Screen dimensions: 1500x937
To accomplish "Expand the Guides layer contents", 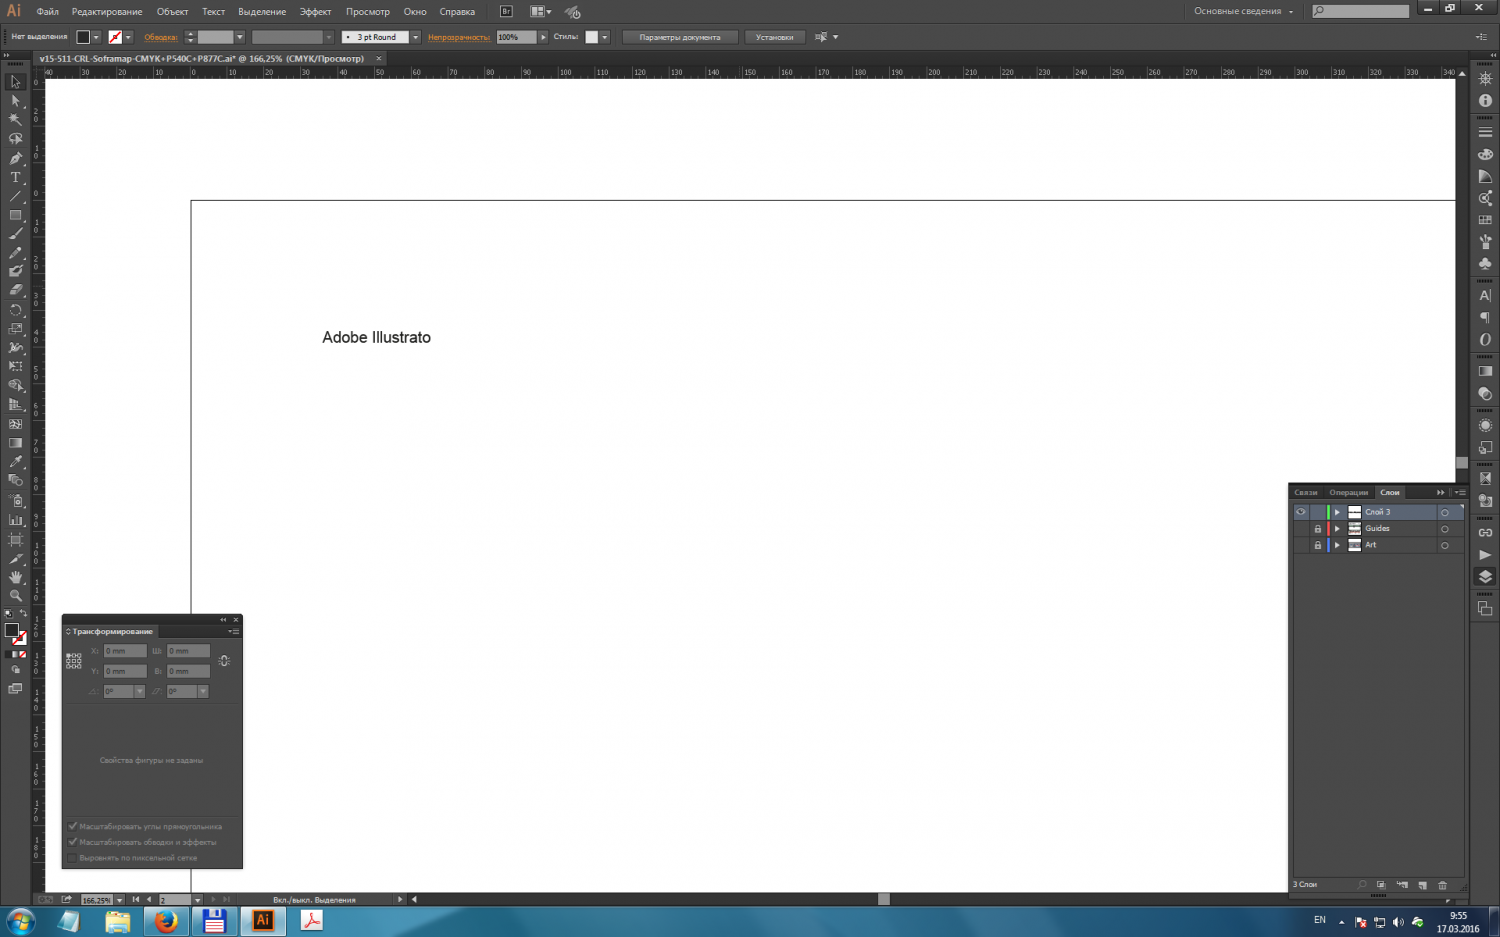I will (1337, 529).
